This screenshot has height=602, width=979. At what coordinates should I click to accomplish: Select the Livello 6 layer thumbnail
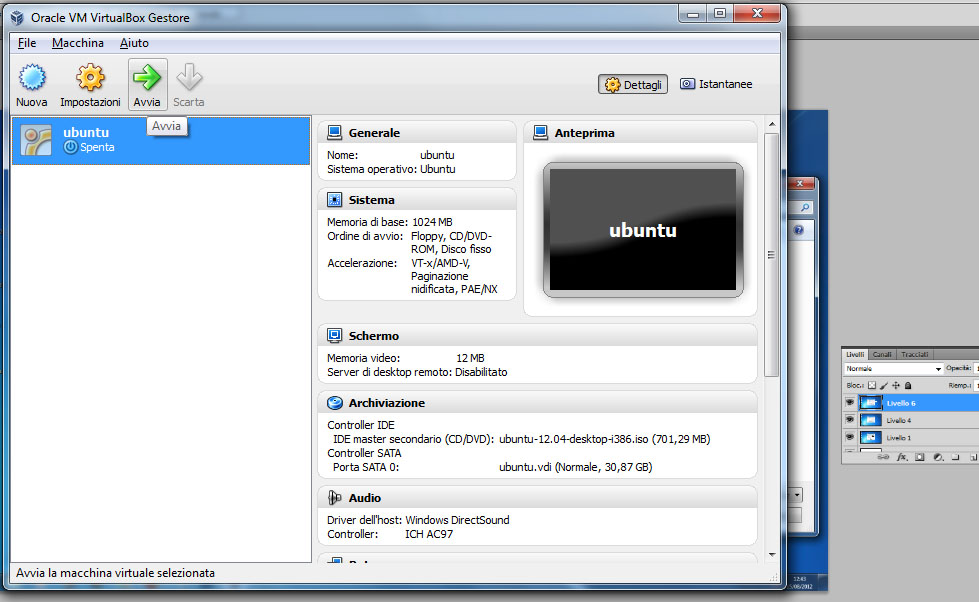pyautogui.click(x=870, y=403)
